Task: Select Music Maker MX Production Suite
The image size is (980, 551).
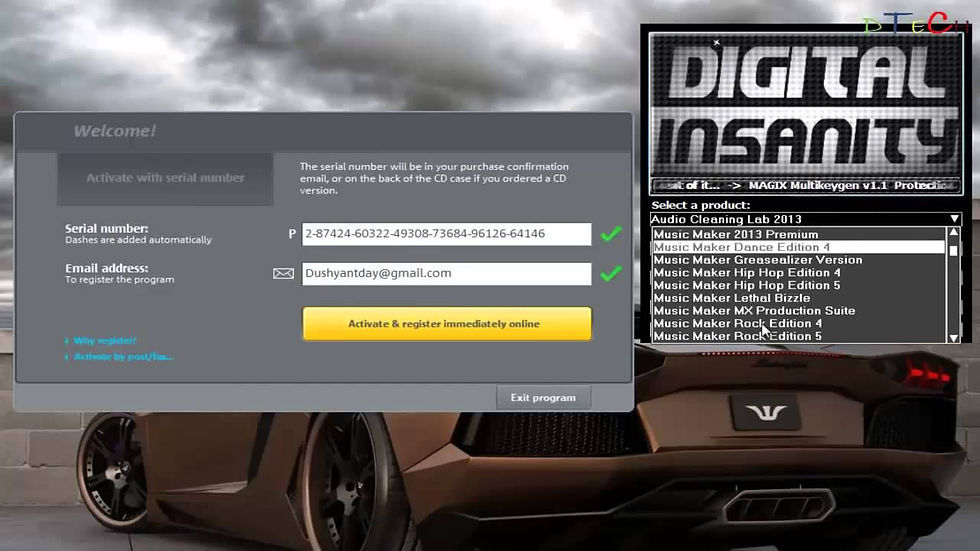Action: click(x=798, y=310)
